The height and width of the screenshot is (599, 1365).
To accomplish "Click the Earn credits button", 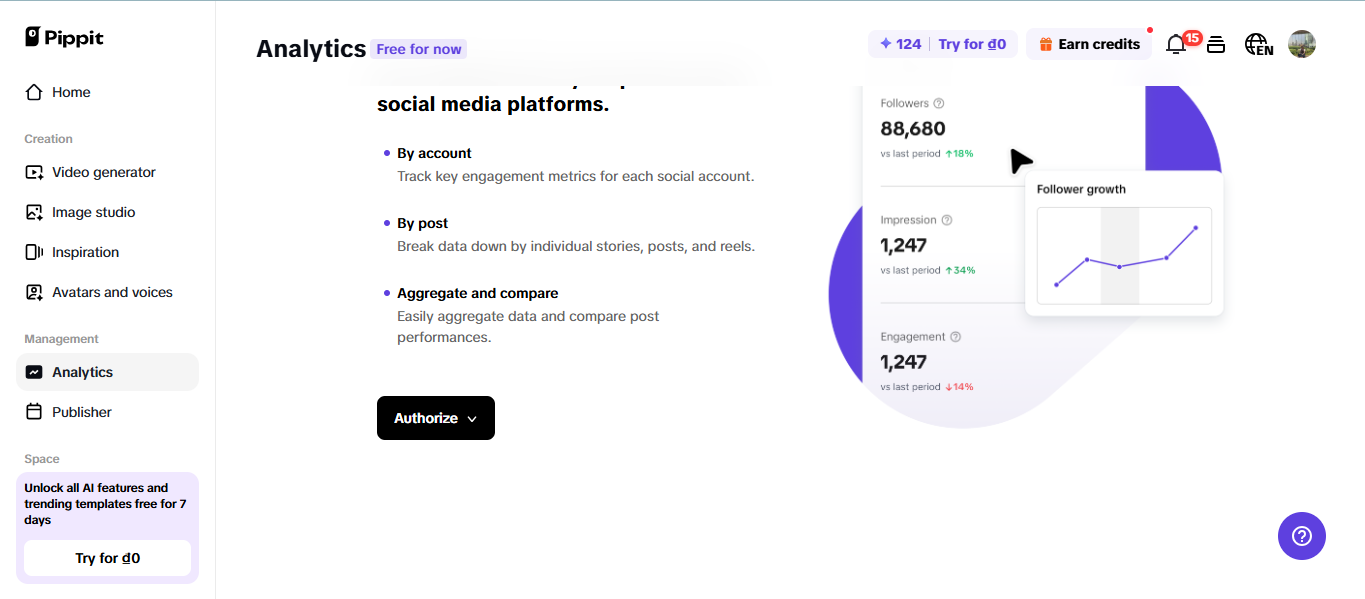I will [x=1089, y=43].
